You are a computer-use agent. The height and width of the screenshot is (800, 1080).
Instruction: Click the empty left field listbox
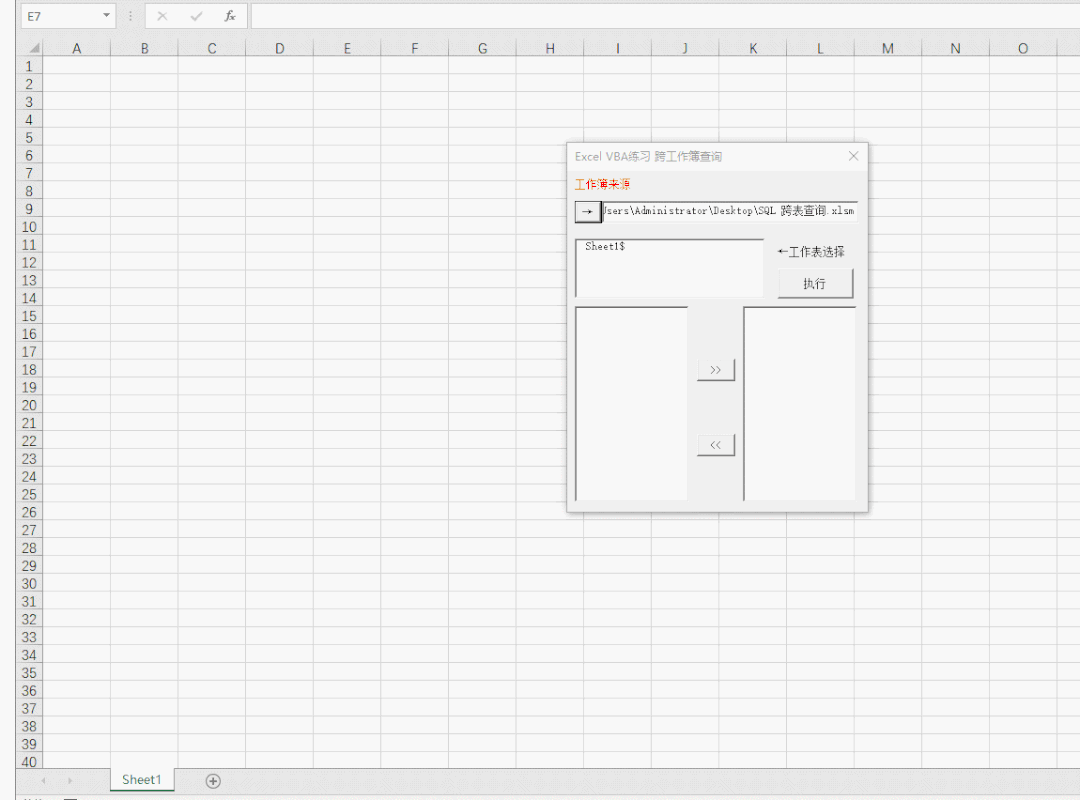(x=632, y=404)
